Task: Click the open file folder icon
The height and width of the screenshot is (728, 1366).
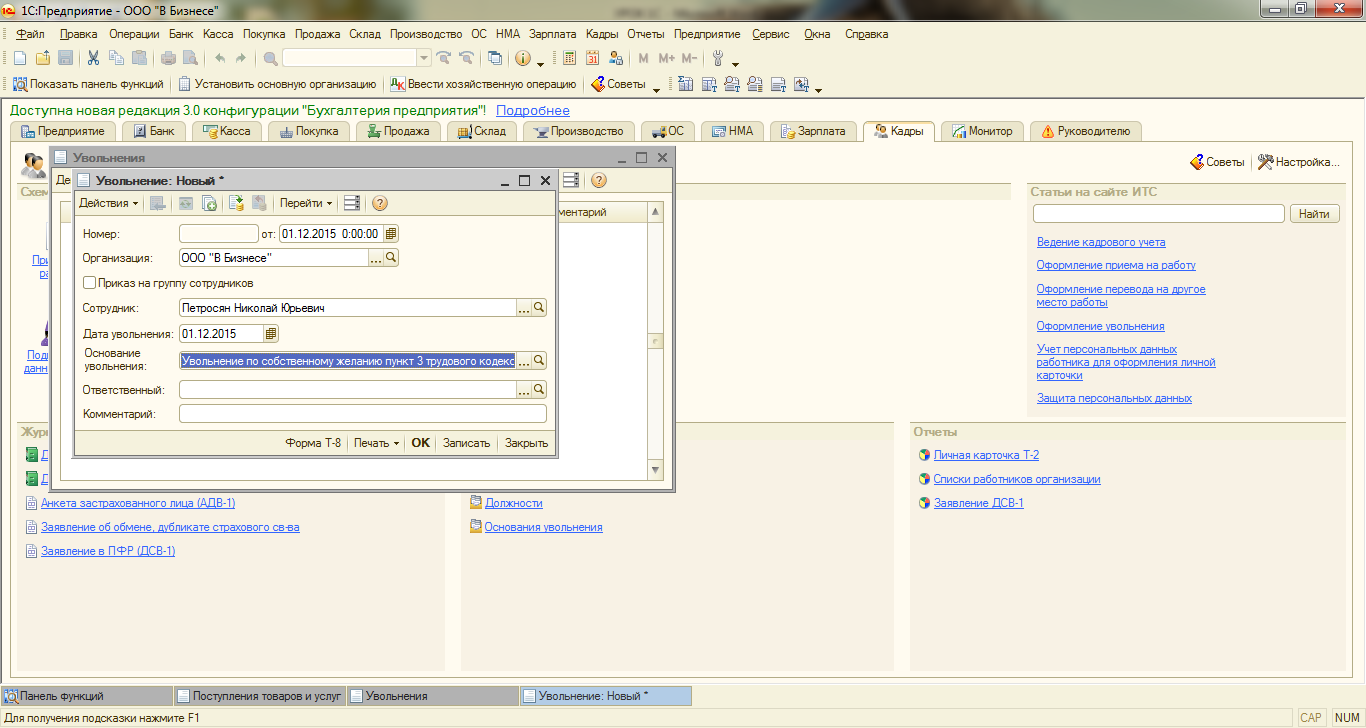Action: tap(43, 58)
